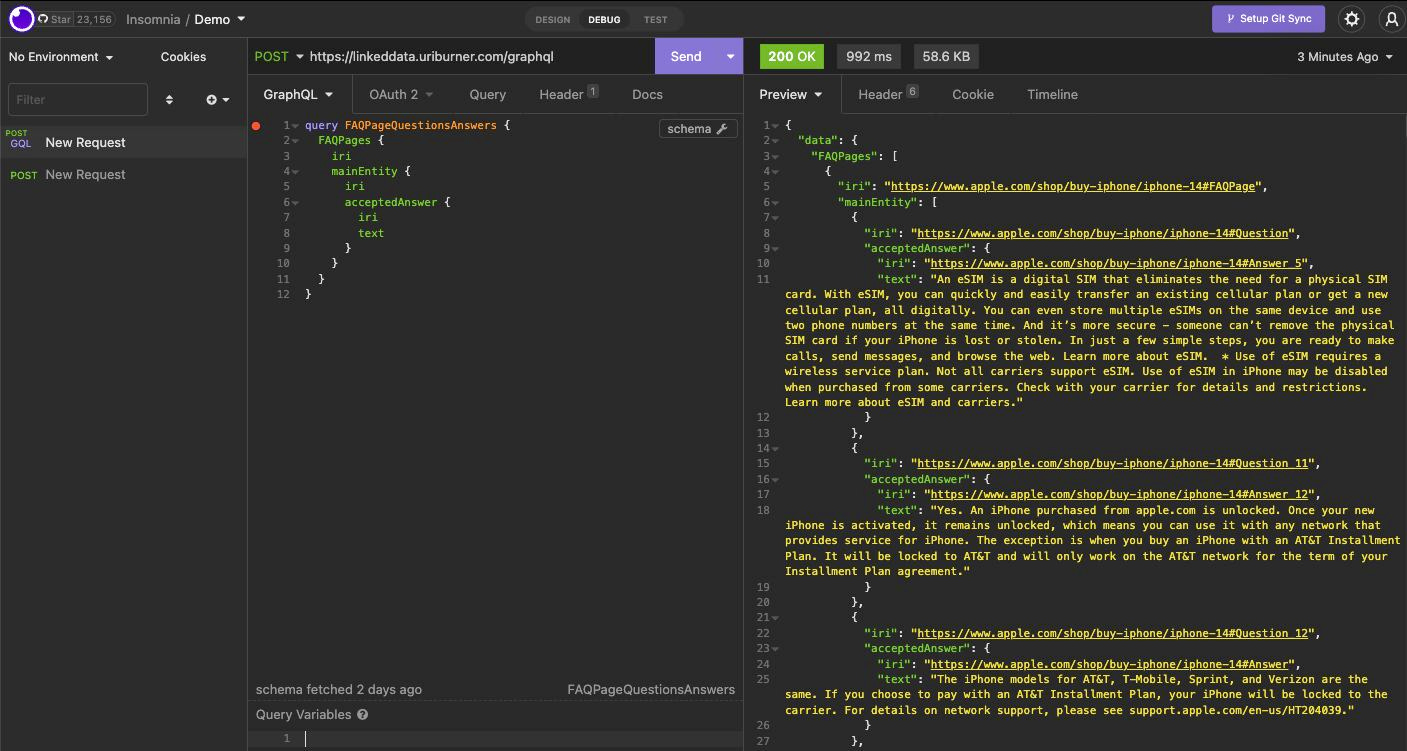Click the Filter input field
Viewport: 1407px width, 751px height.
(x=78, y=100)
